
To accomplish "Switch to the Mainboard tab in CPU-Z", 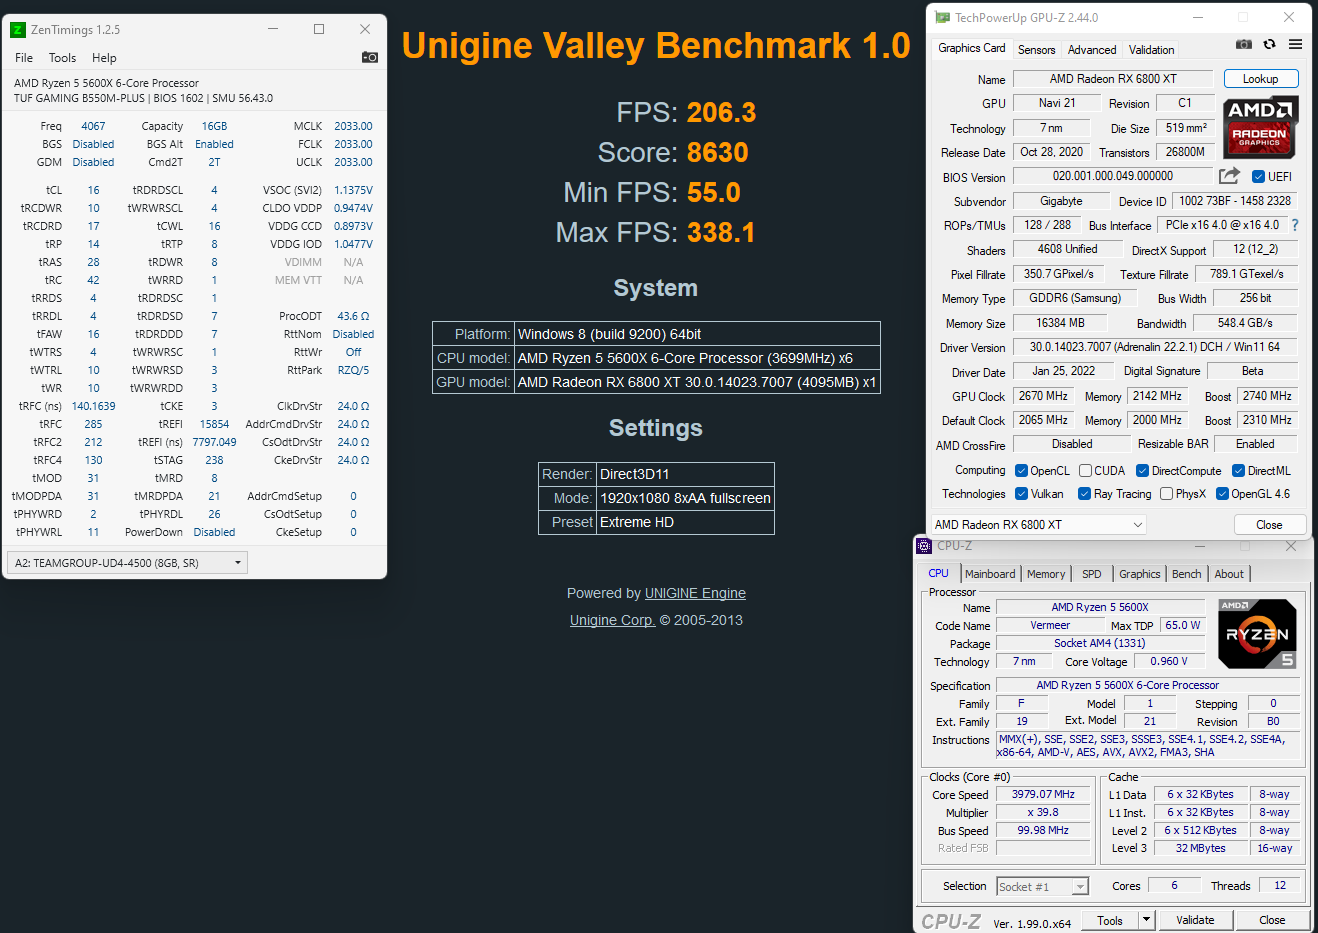I will tap(990, 574).
